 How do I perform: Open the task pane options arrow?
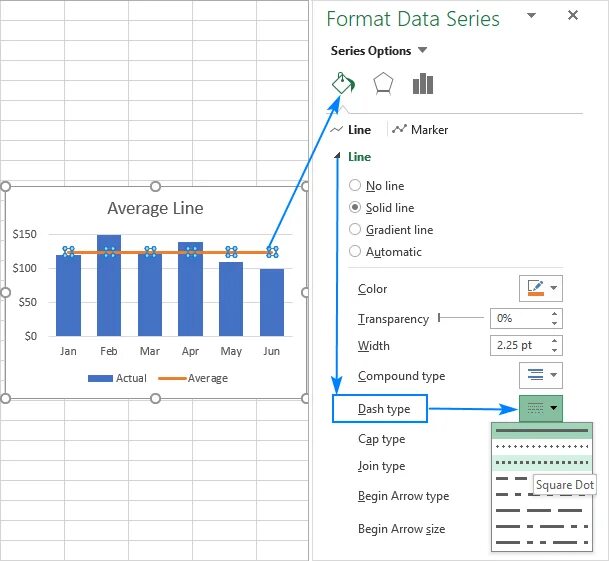point(531,15)
